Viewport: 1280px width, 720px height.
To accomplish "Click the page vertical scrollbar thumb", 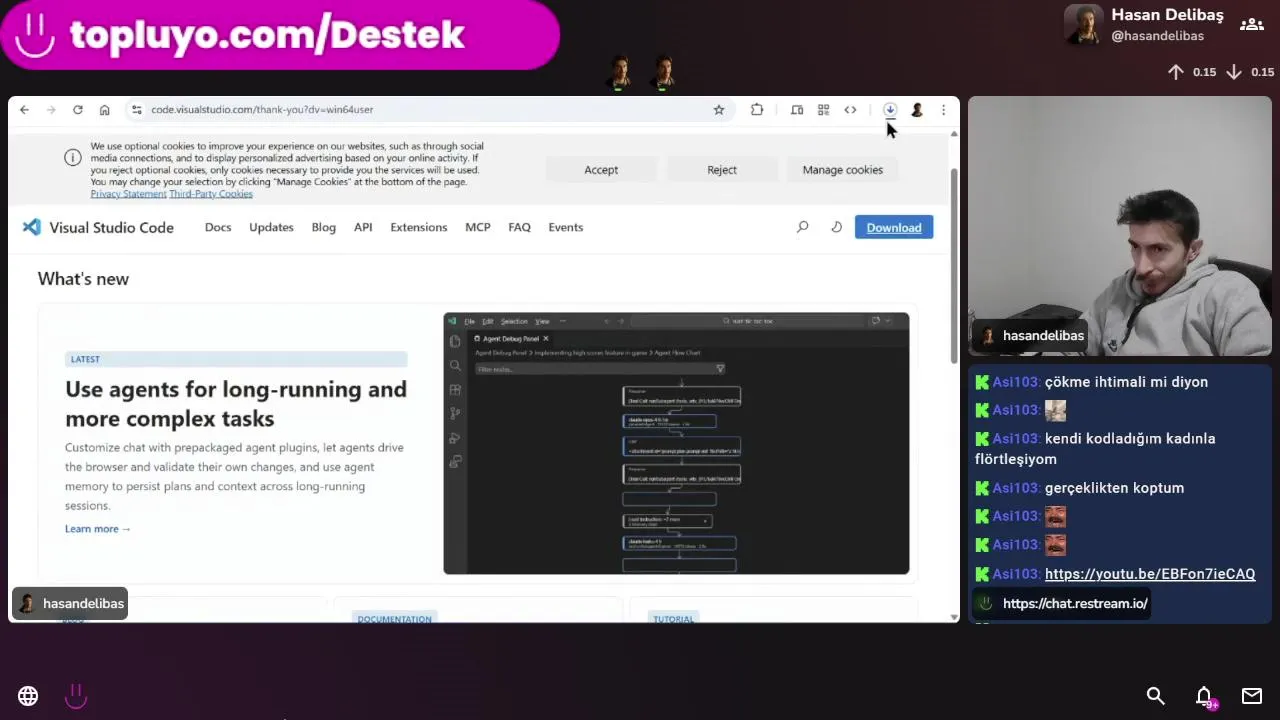I will (953, 265).
